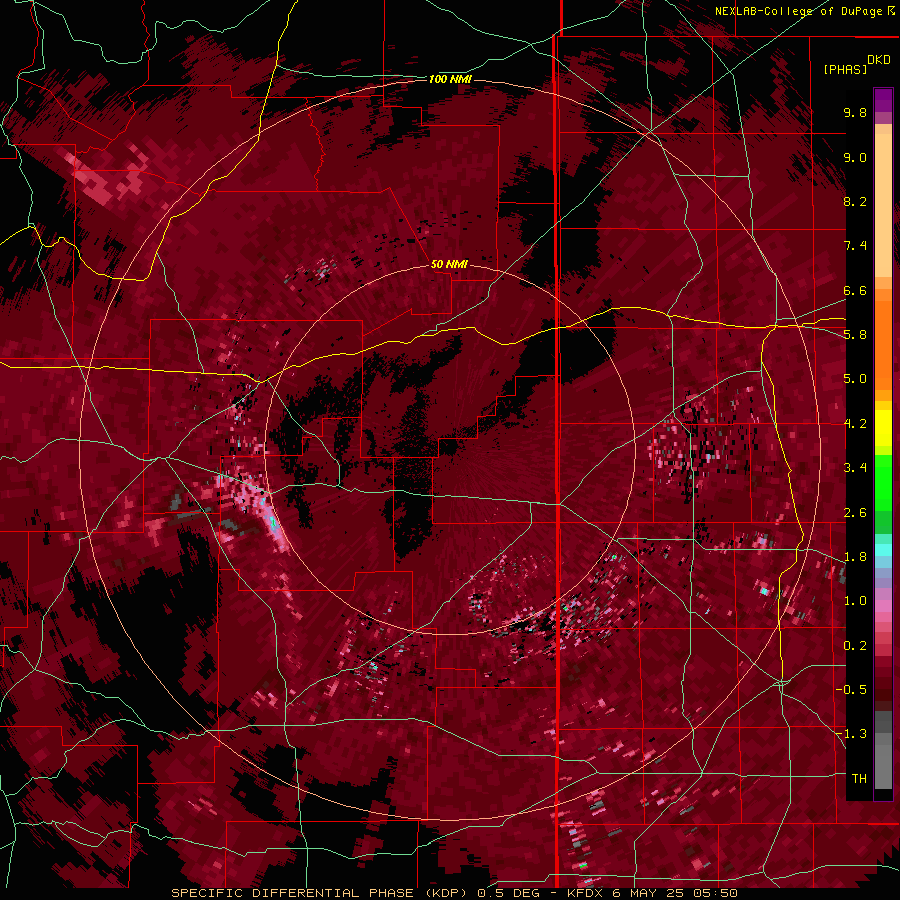The image size is (900, 900).
Task: Click the DKD legend label
Action: 879,60
